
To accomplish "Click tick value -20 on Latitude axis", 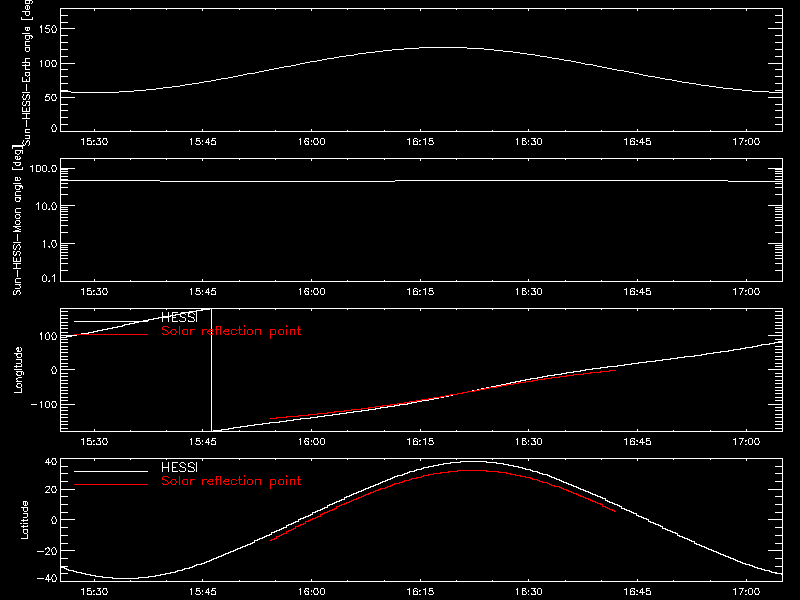I will [x=47, y=551].
